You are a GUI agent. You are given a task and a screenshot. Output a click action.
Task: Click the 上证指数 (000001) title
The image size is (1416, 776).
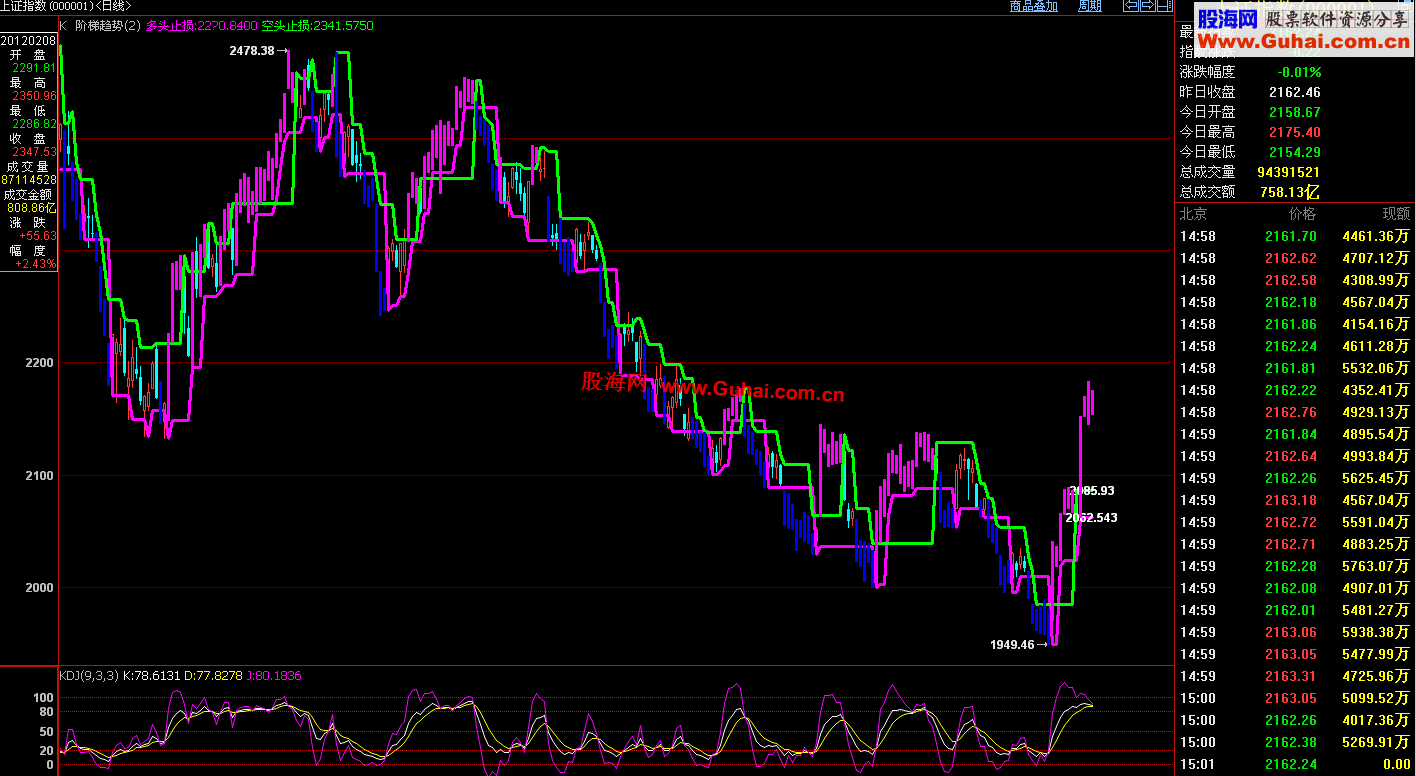66,6
